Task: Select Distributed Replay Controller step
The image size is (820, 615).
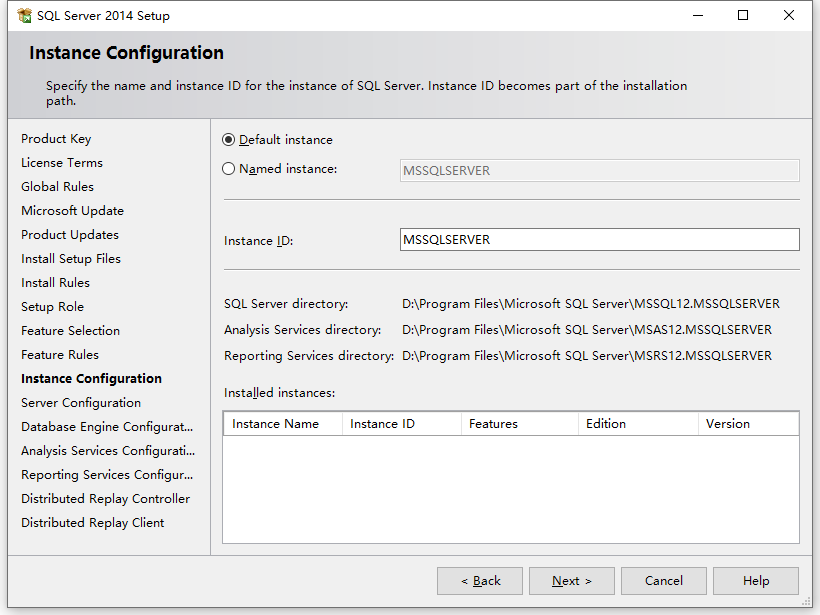Action: pos(106,499)
